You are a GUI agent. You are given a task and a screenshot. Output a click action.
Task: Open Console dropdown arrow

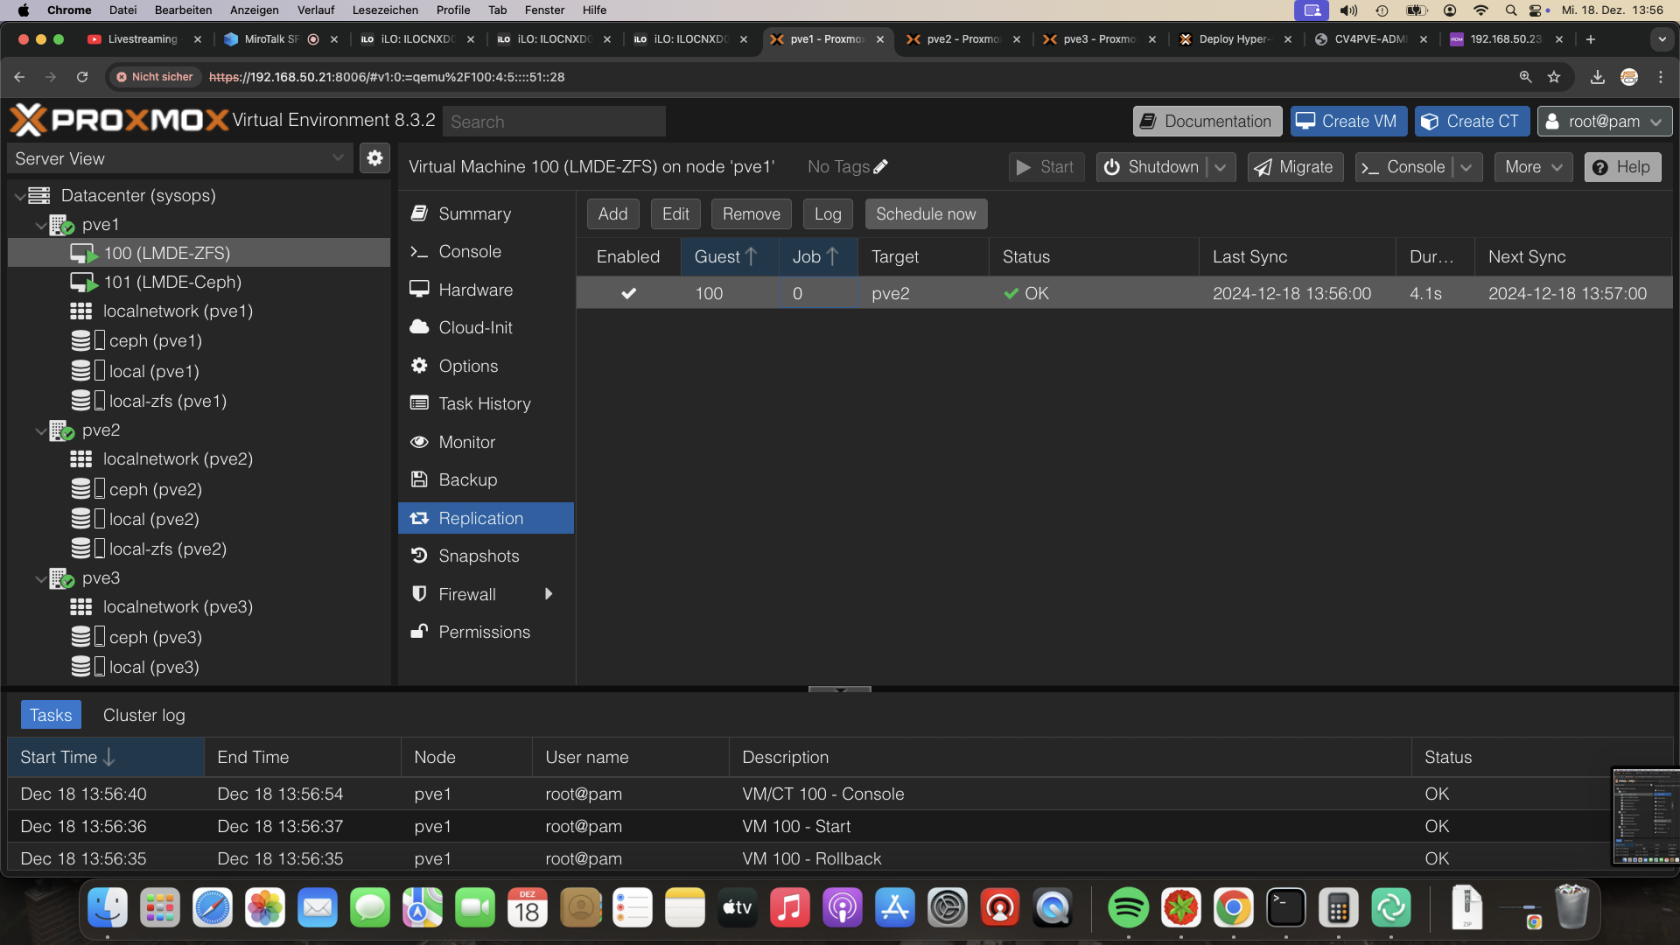[x=1467, y=167]
